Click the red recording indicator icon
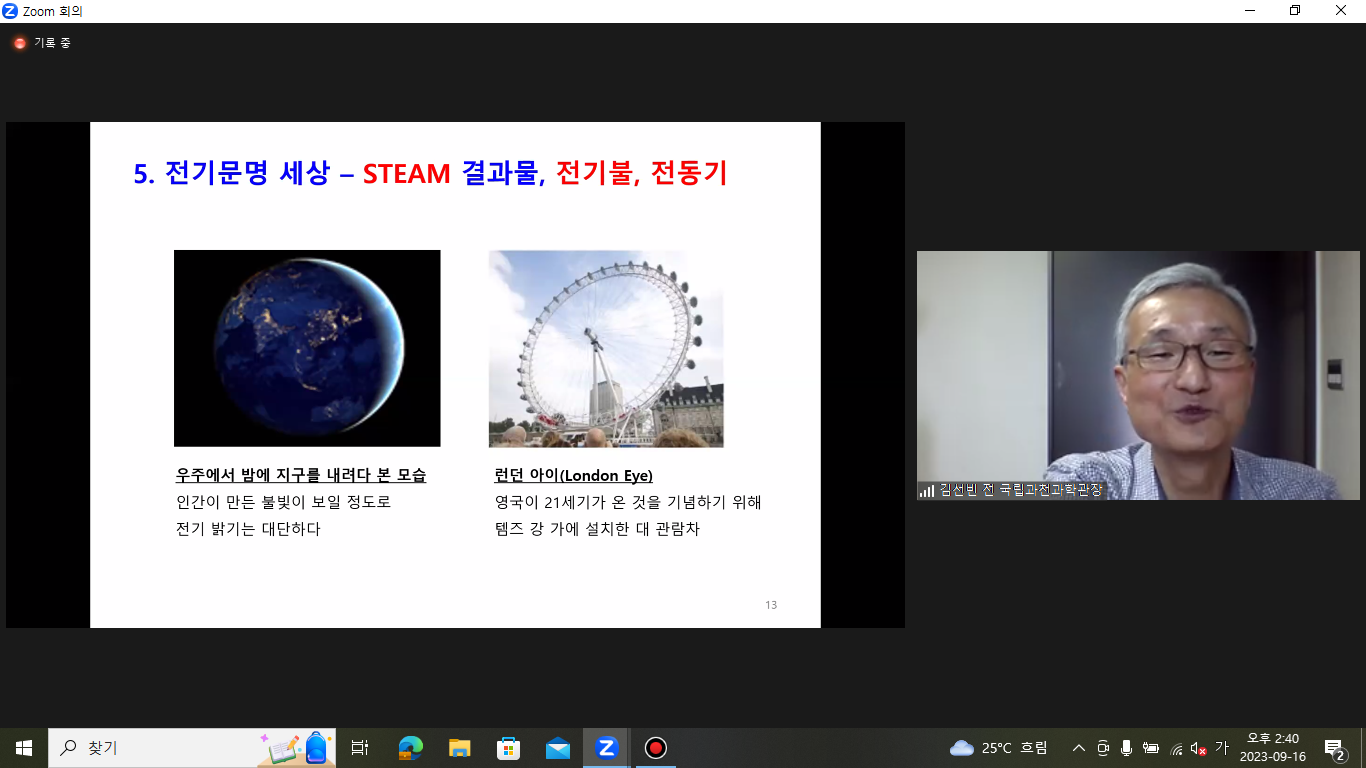Viewport: 1366px width, 768px height. (19, 43)
